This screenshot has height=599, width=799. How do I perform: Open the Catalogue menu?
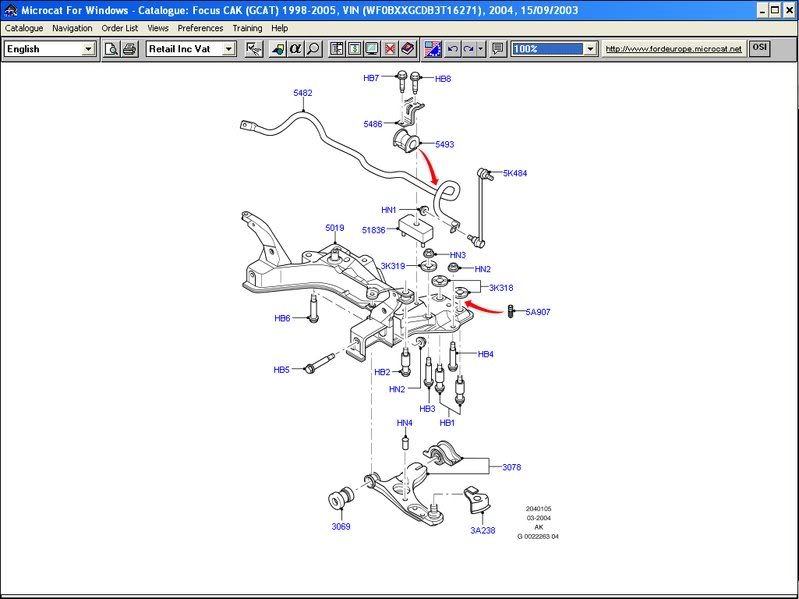pyautogui.click(x=24, y=28)
